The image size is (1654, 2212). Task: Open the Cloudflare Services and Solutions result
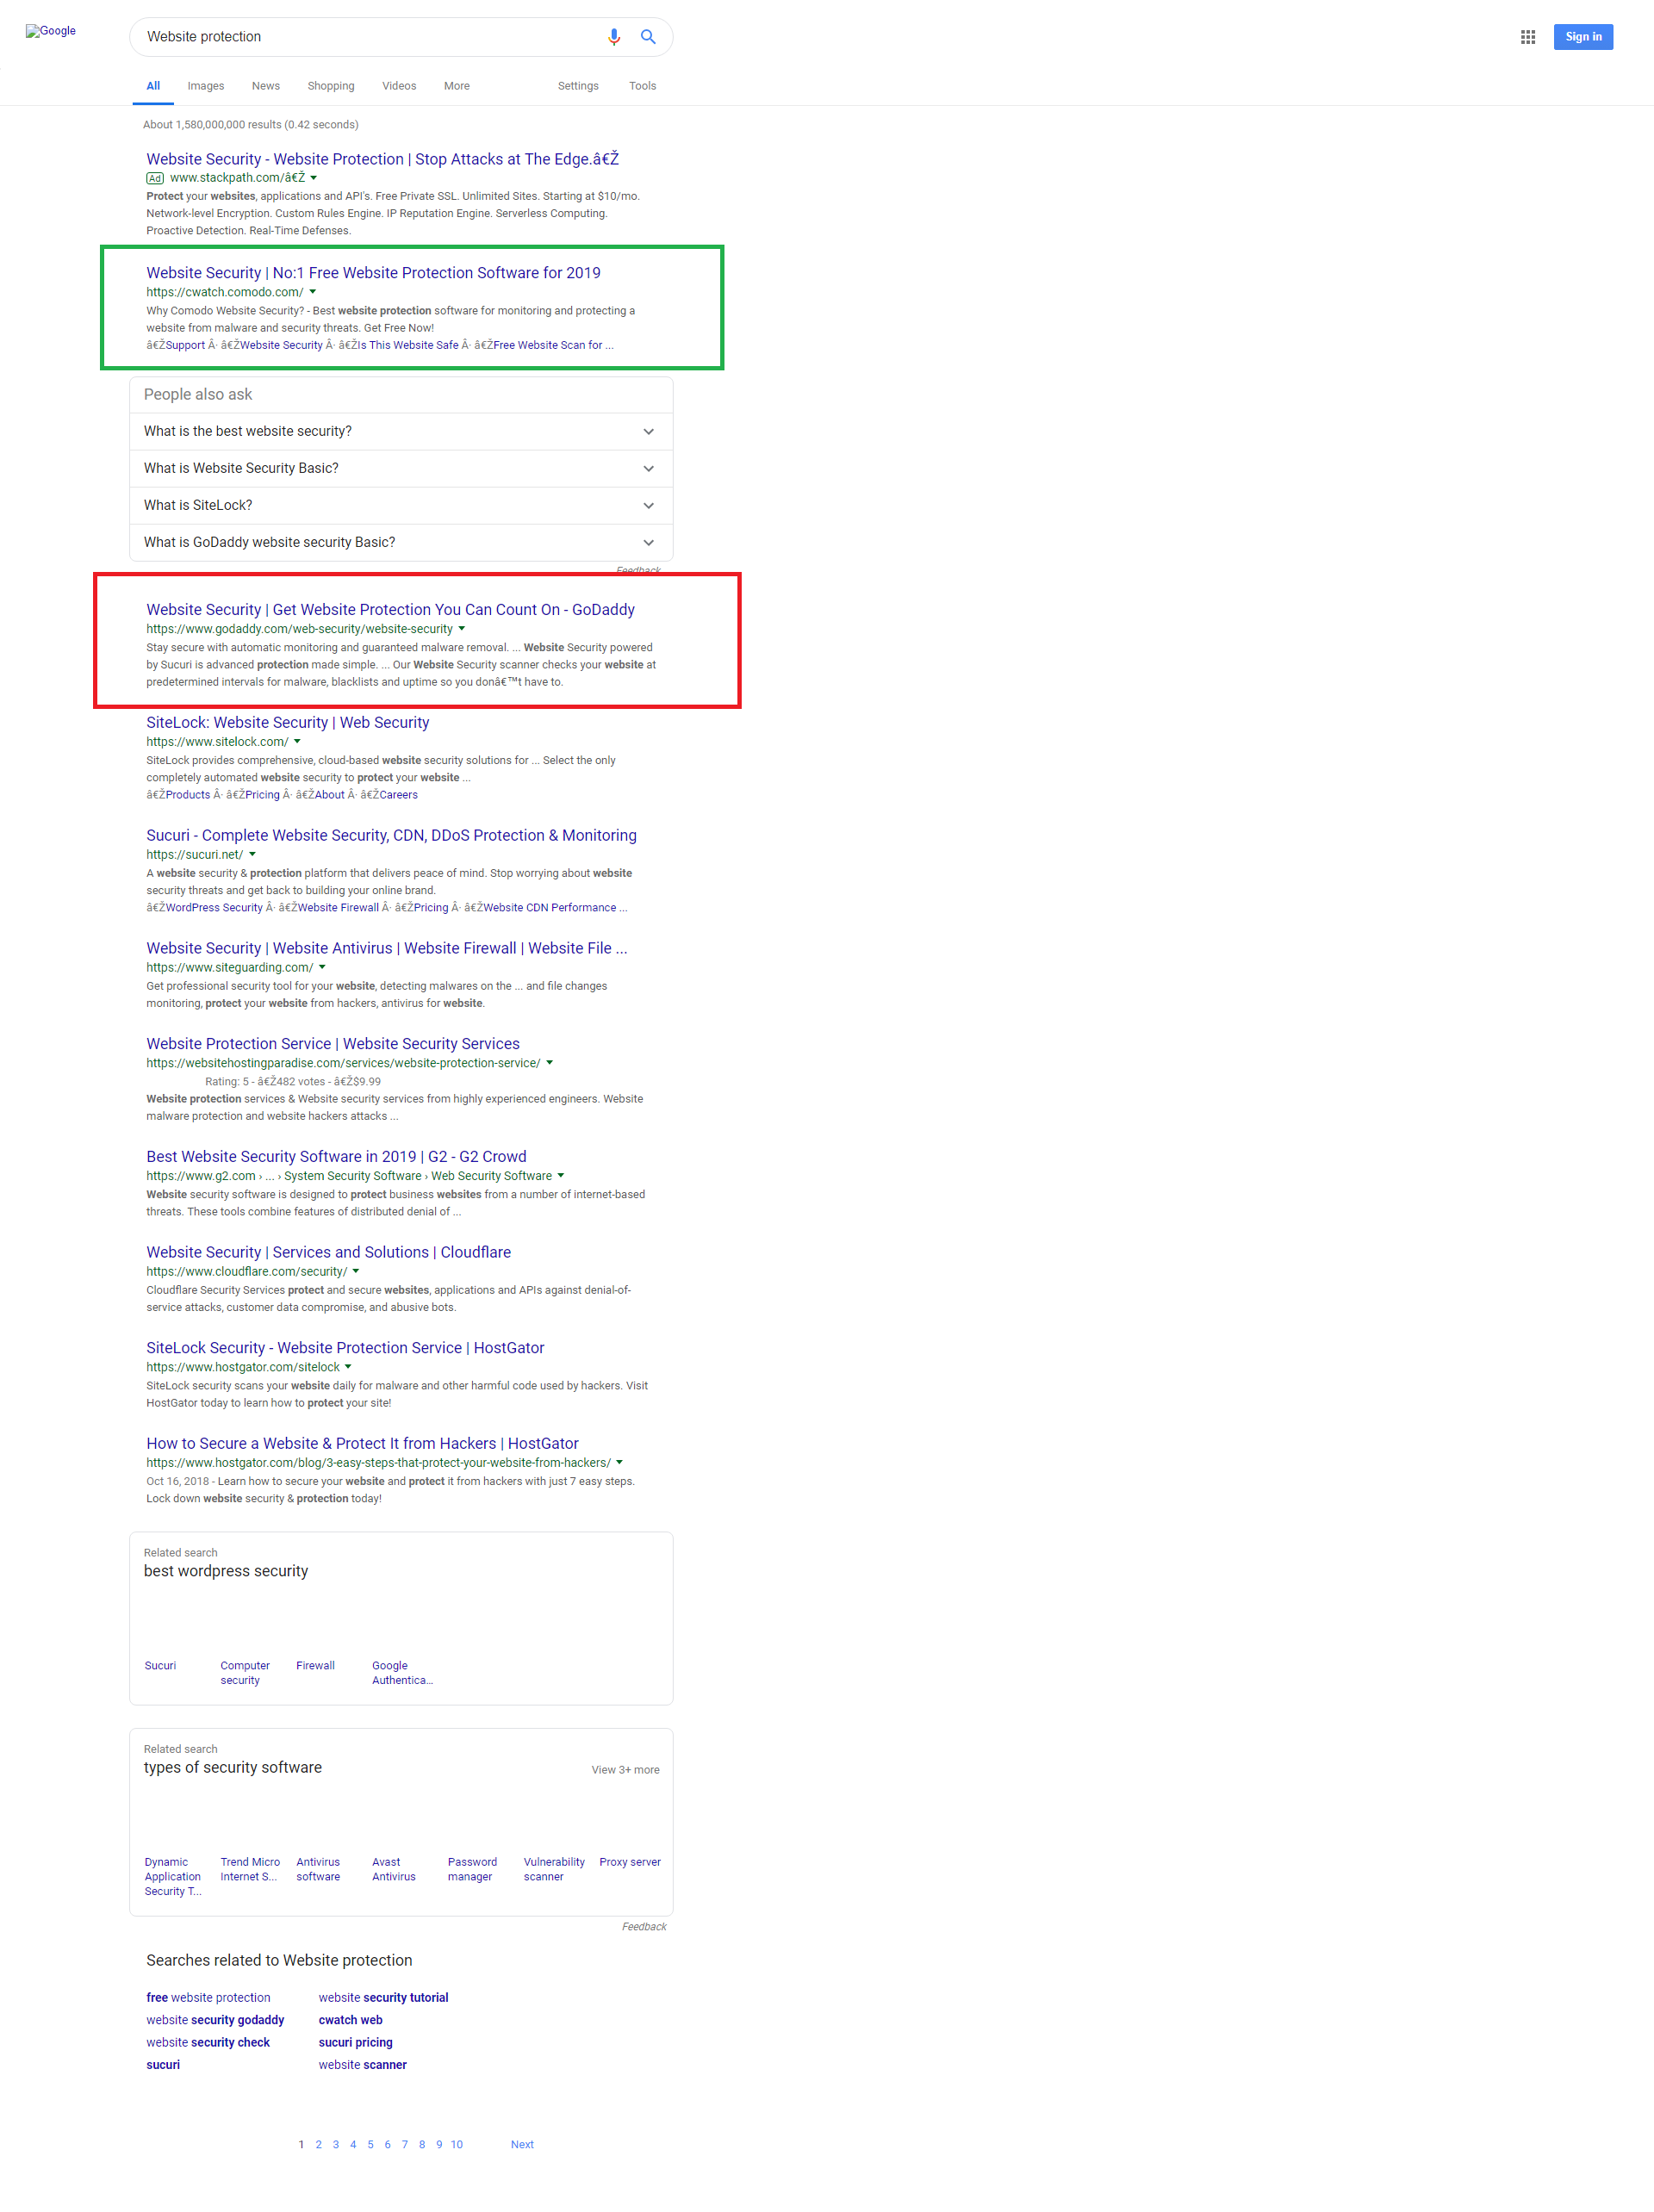click(x=328, y=1253)
